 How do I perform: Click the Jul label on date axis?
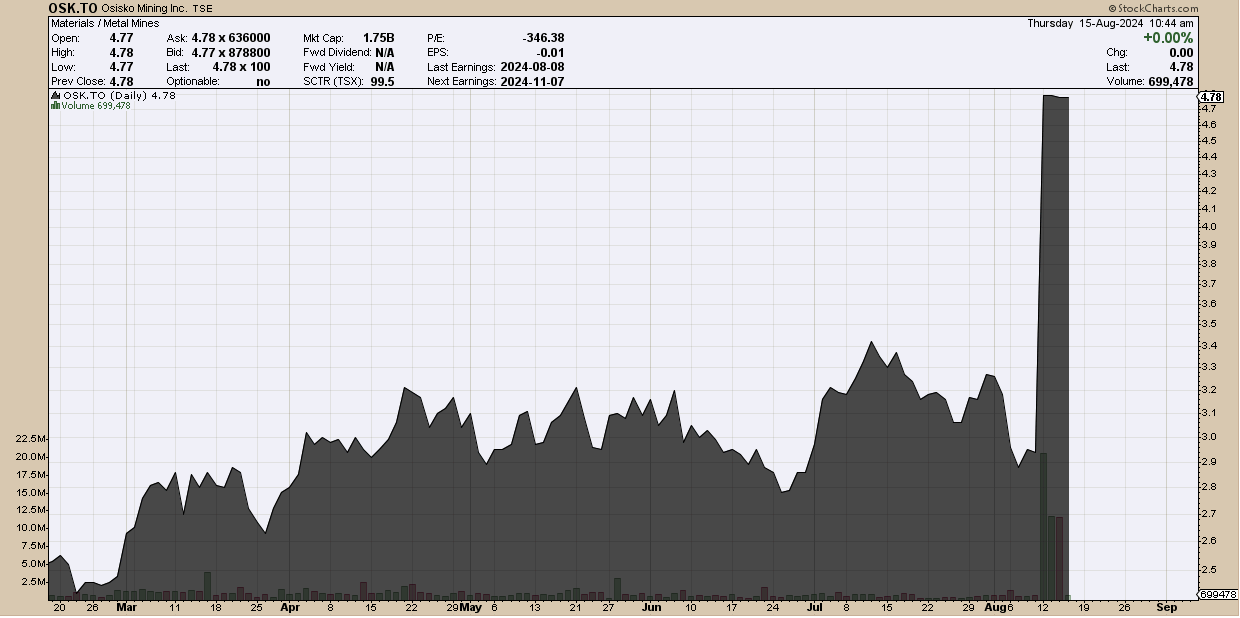(815, 607)
